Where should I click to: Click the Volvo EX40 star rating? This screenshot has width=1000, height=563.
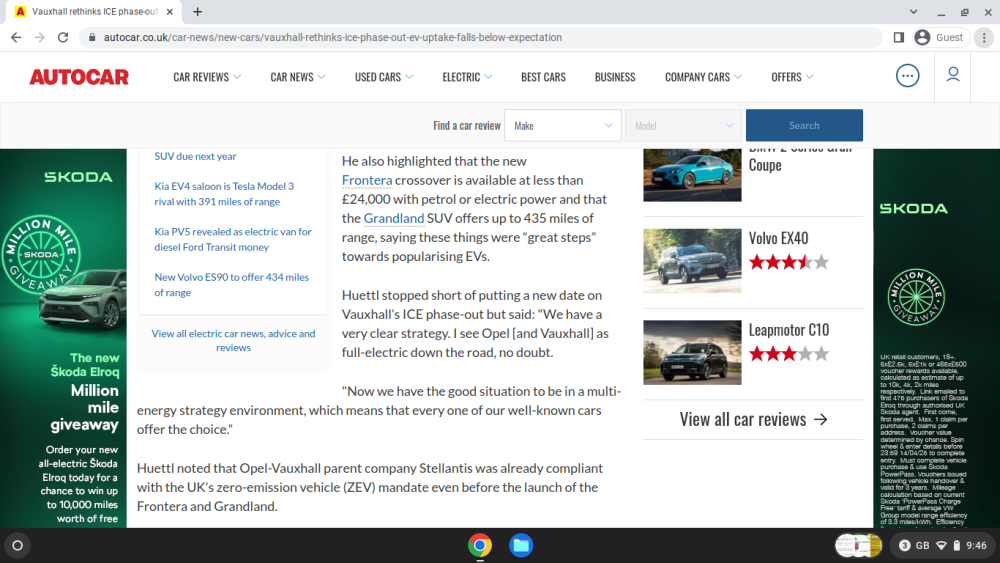[x=789, y=262]
